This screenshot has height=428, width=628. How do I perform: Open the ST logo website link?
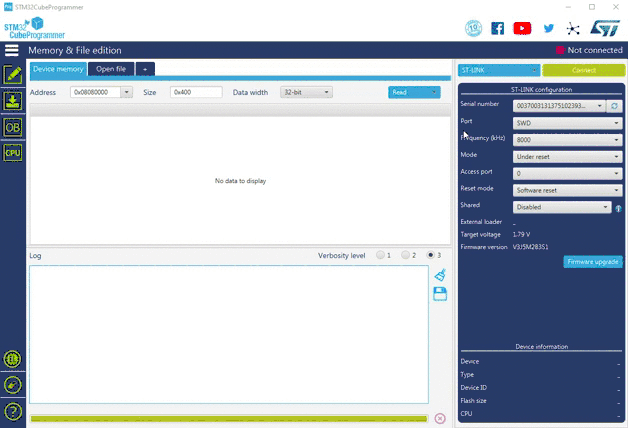pyautogui.click(x=605, y=28)
